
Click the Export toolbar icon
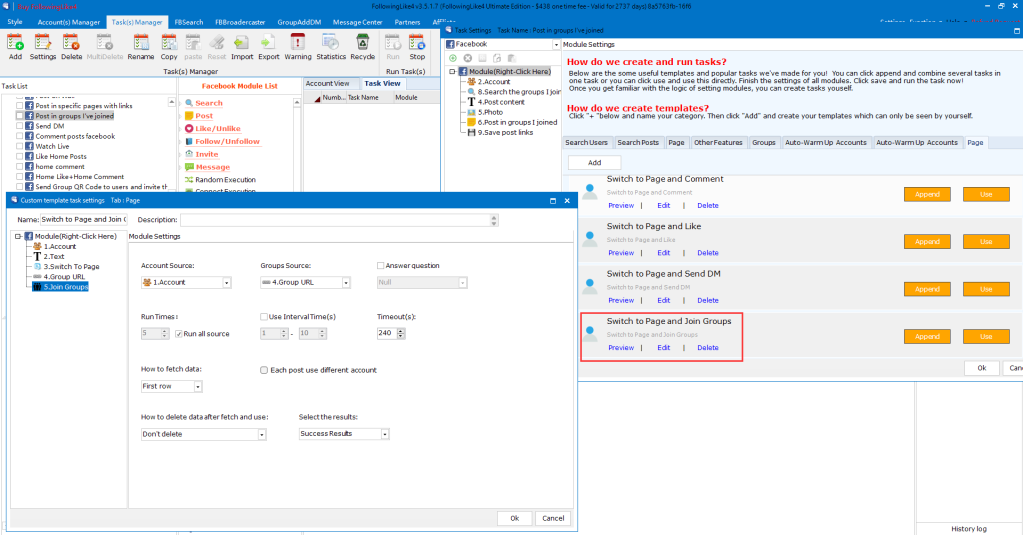tap(268, 47)
